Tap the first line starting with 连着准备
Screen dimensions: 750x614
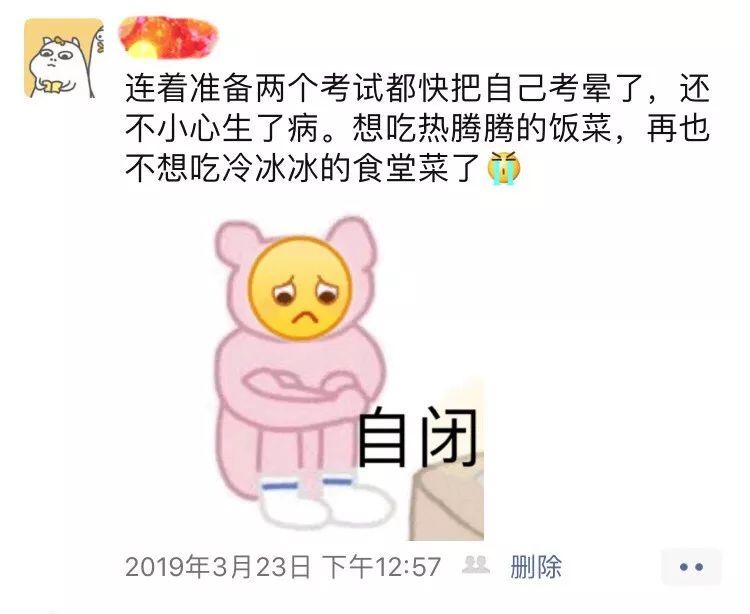coord(417,88)
